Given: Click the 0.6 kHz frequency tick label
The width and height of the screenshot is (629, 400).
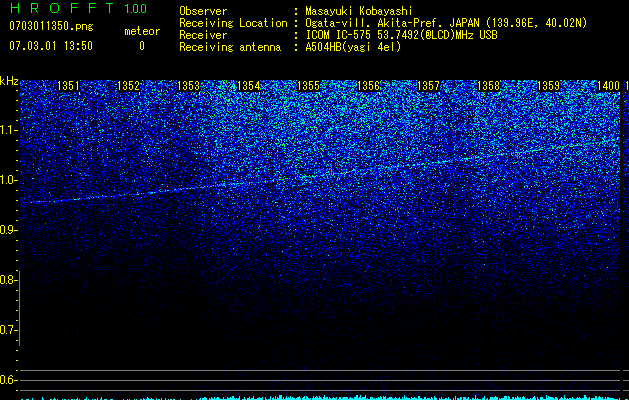Looking at the screenshot, I should [8, 380].
